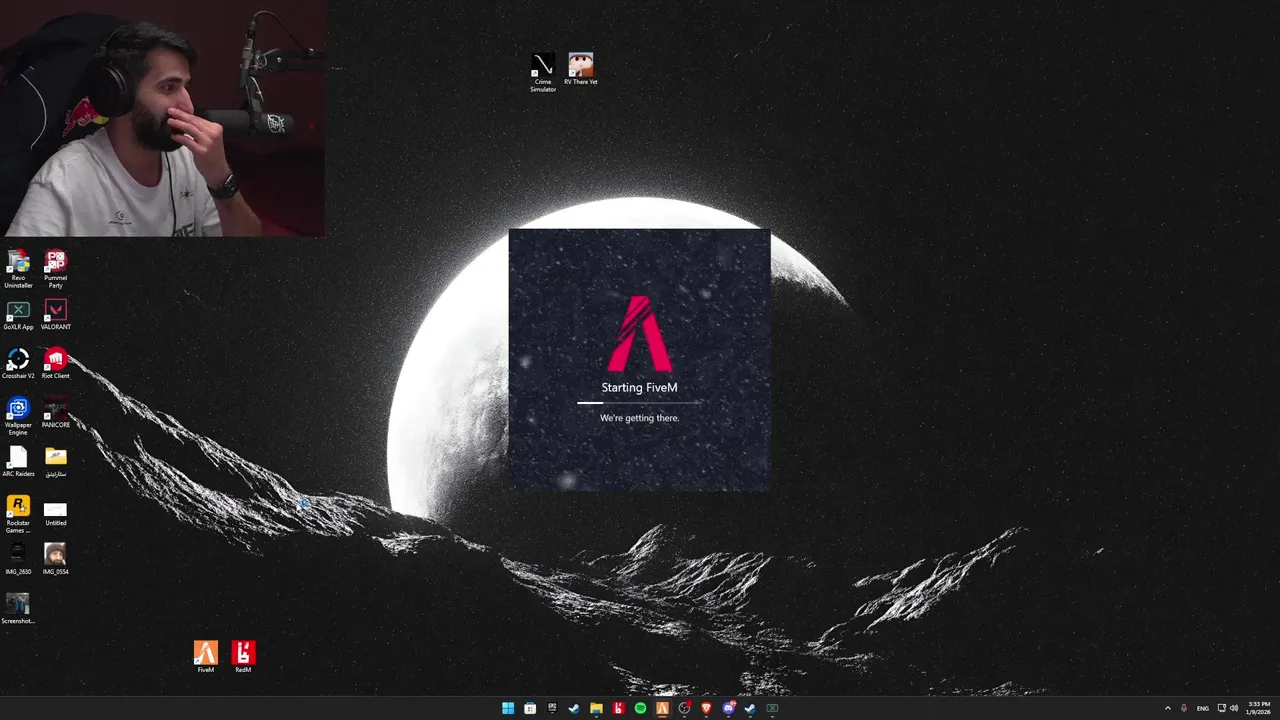The image size is (1280, 720).
Task: Click the FiveM logo in the splash window
Action: pyautogui.click(x=639, y=333)
